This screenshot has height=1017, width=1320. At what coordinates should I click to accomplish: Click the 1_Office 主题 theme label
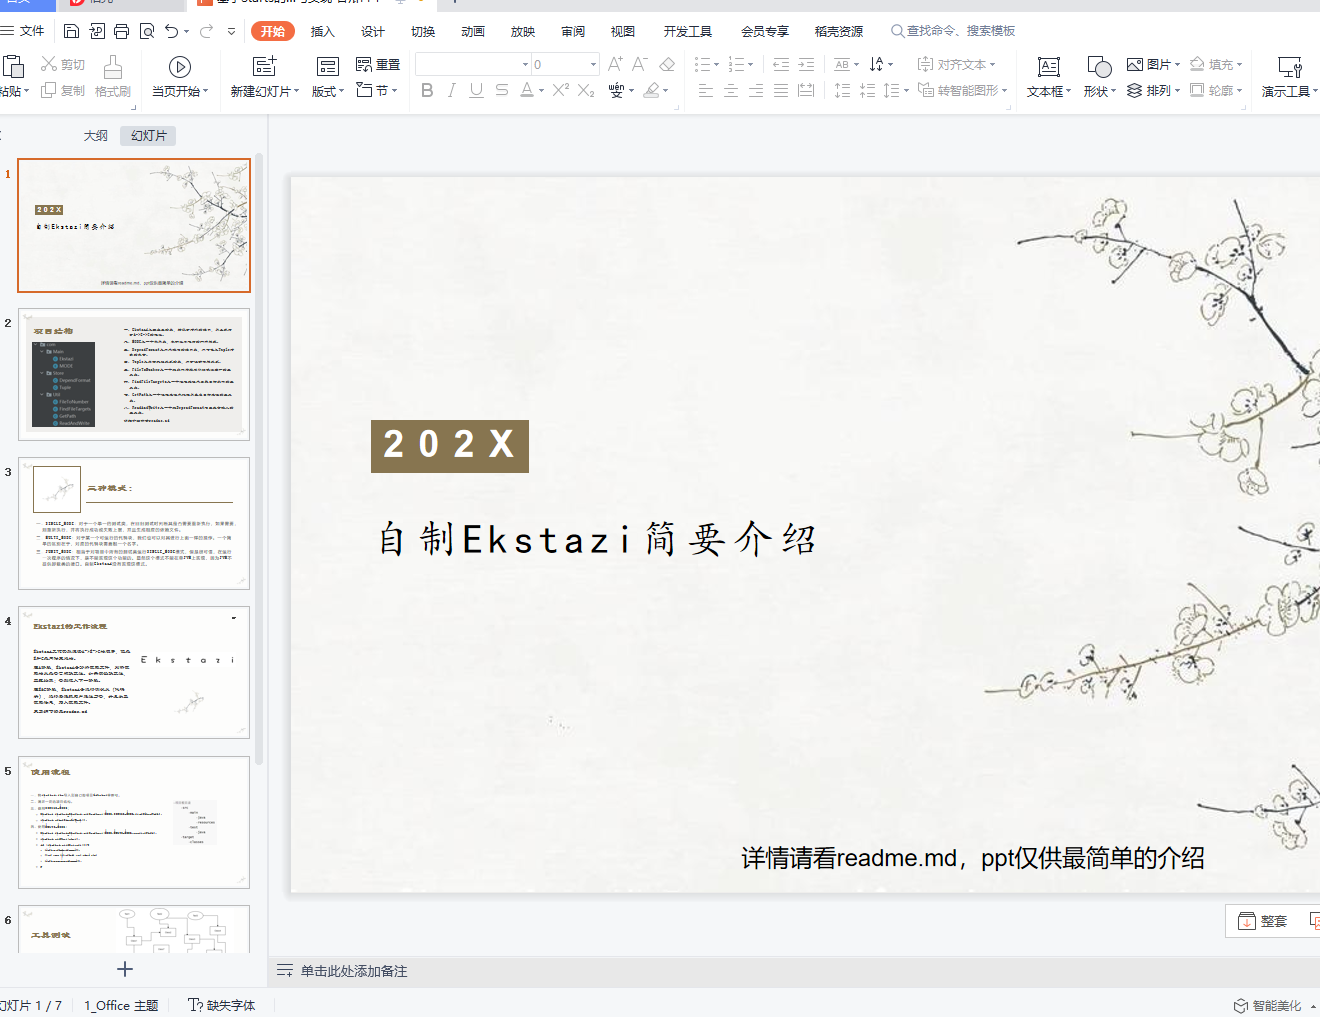click(x=121, y=1005)
